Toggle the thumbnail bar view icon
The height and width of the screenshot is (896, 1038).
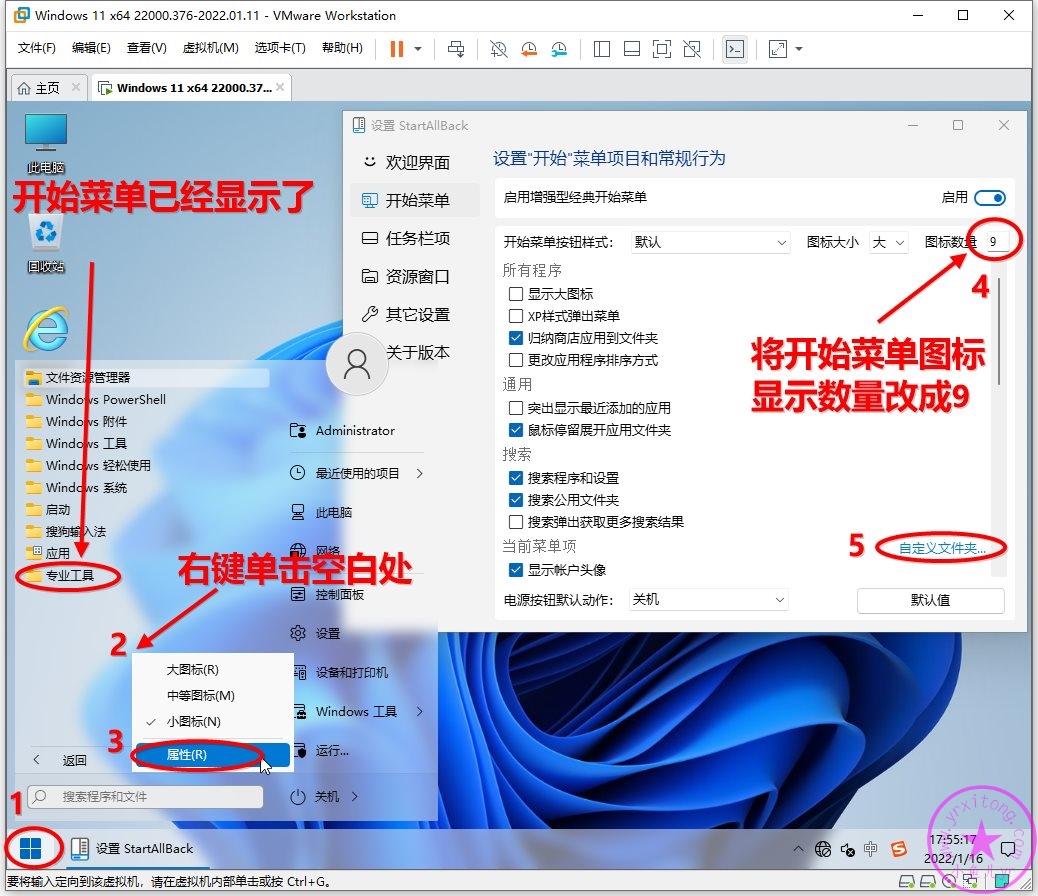pos(632,49)
